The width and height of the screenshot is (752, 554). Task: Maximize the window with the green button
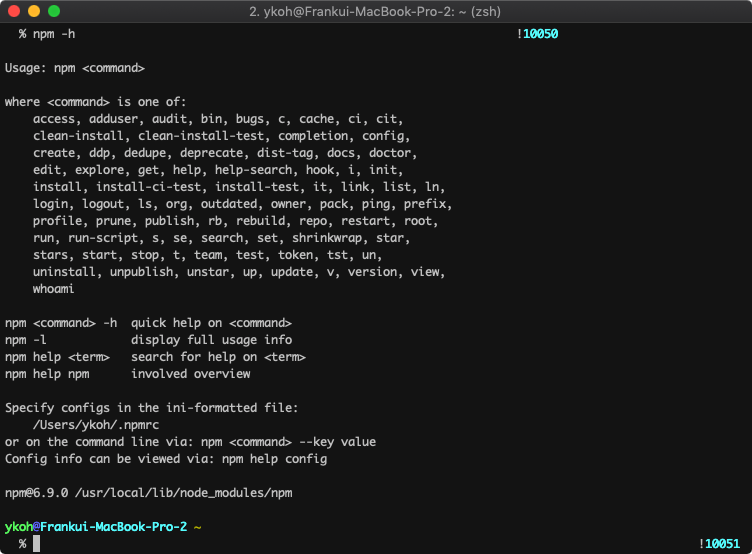[53, 11]
